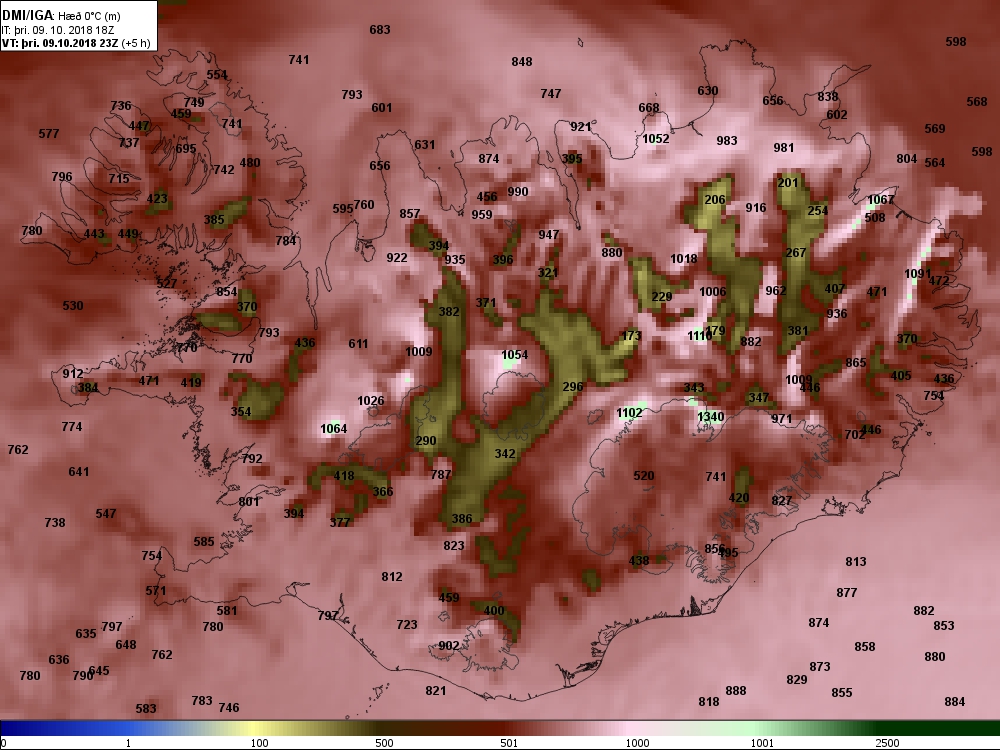Click the map value '1018'
This screenshot has width=1000, height=750.
684,259
